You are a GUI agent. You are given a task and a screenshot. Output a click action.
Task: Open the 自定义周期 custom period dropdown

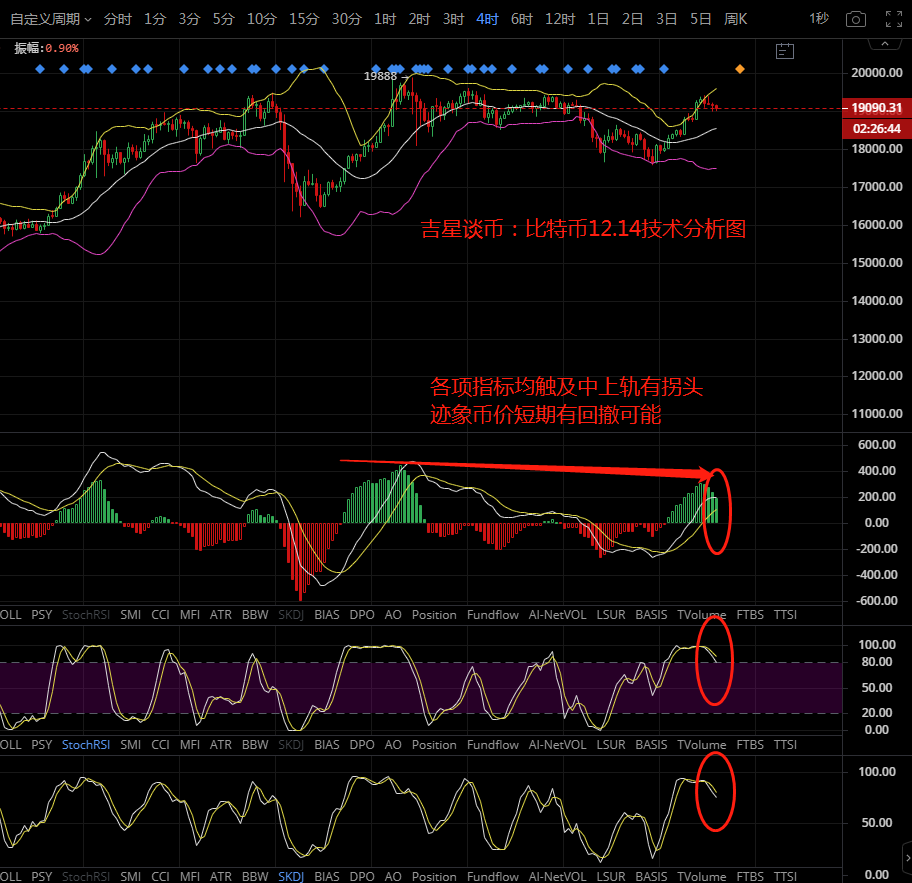[x=50, y=19]
